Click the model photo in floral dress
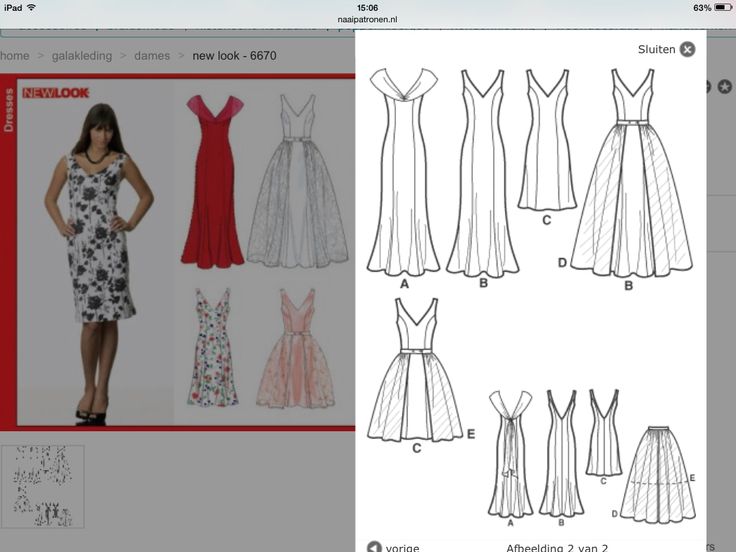 98,264
